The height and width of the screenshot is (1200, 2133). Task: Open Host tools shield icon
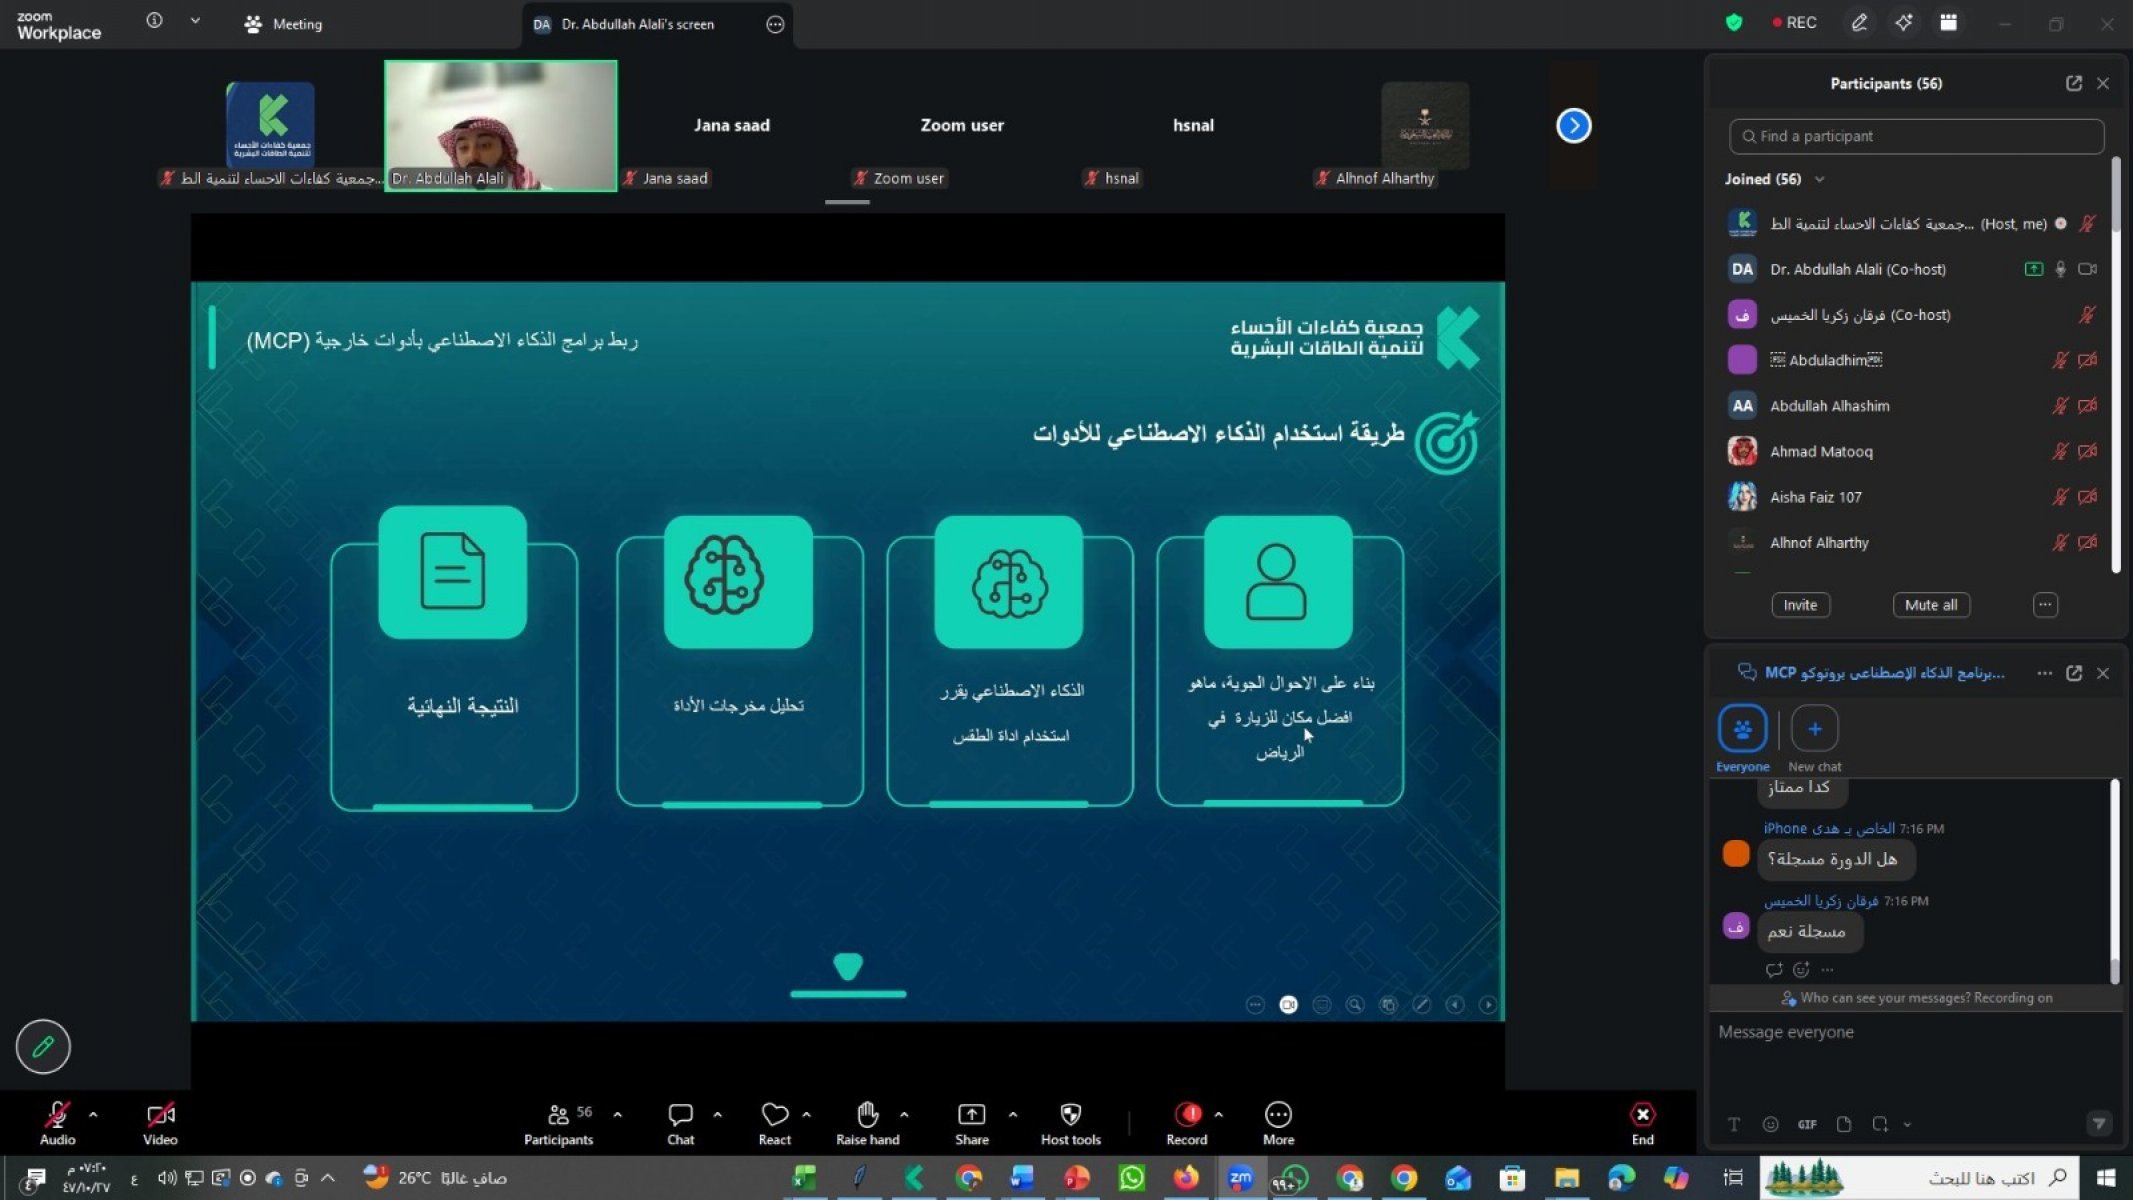click(1070, 1115)
